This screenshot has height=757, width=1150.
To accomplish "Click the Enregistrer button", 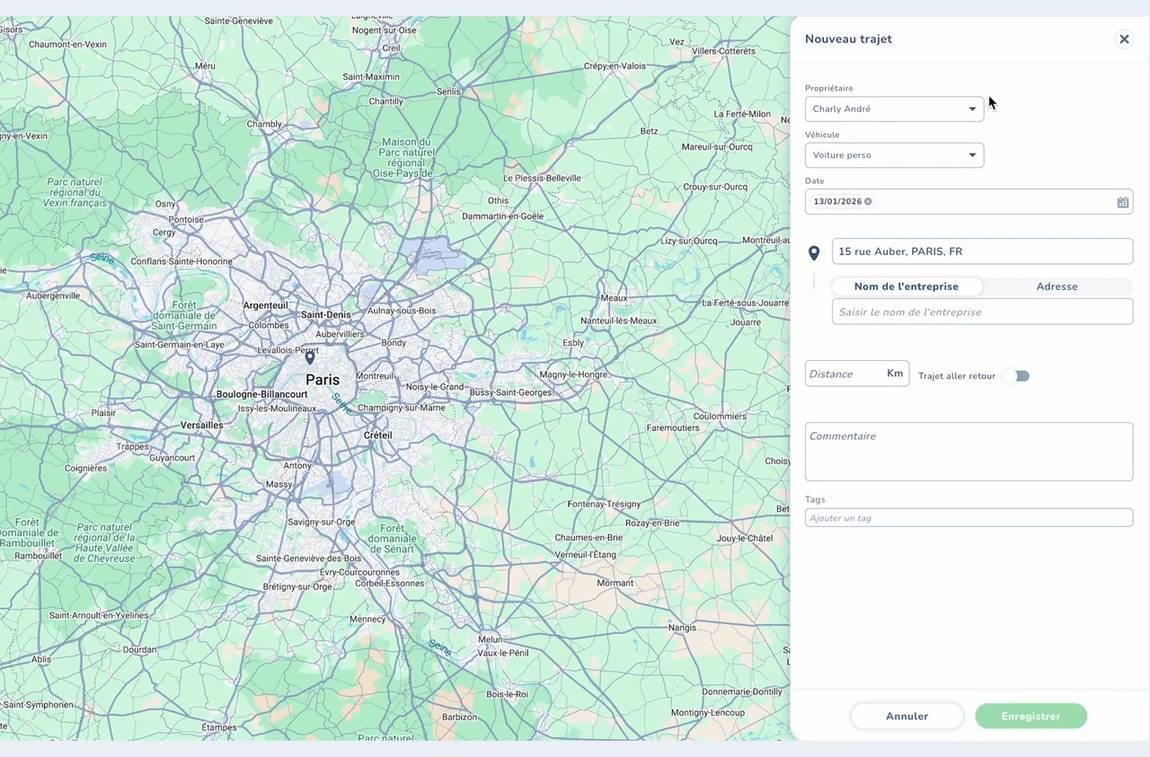I will tap(1030, 716).
